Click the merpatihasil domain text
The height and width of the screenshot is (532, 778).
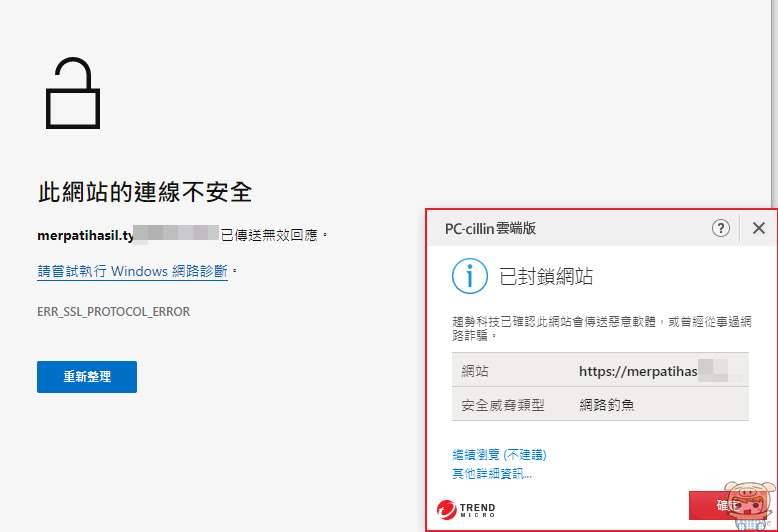coord(85,235)
